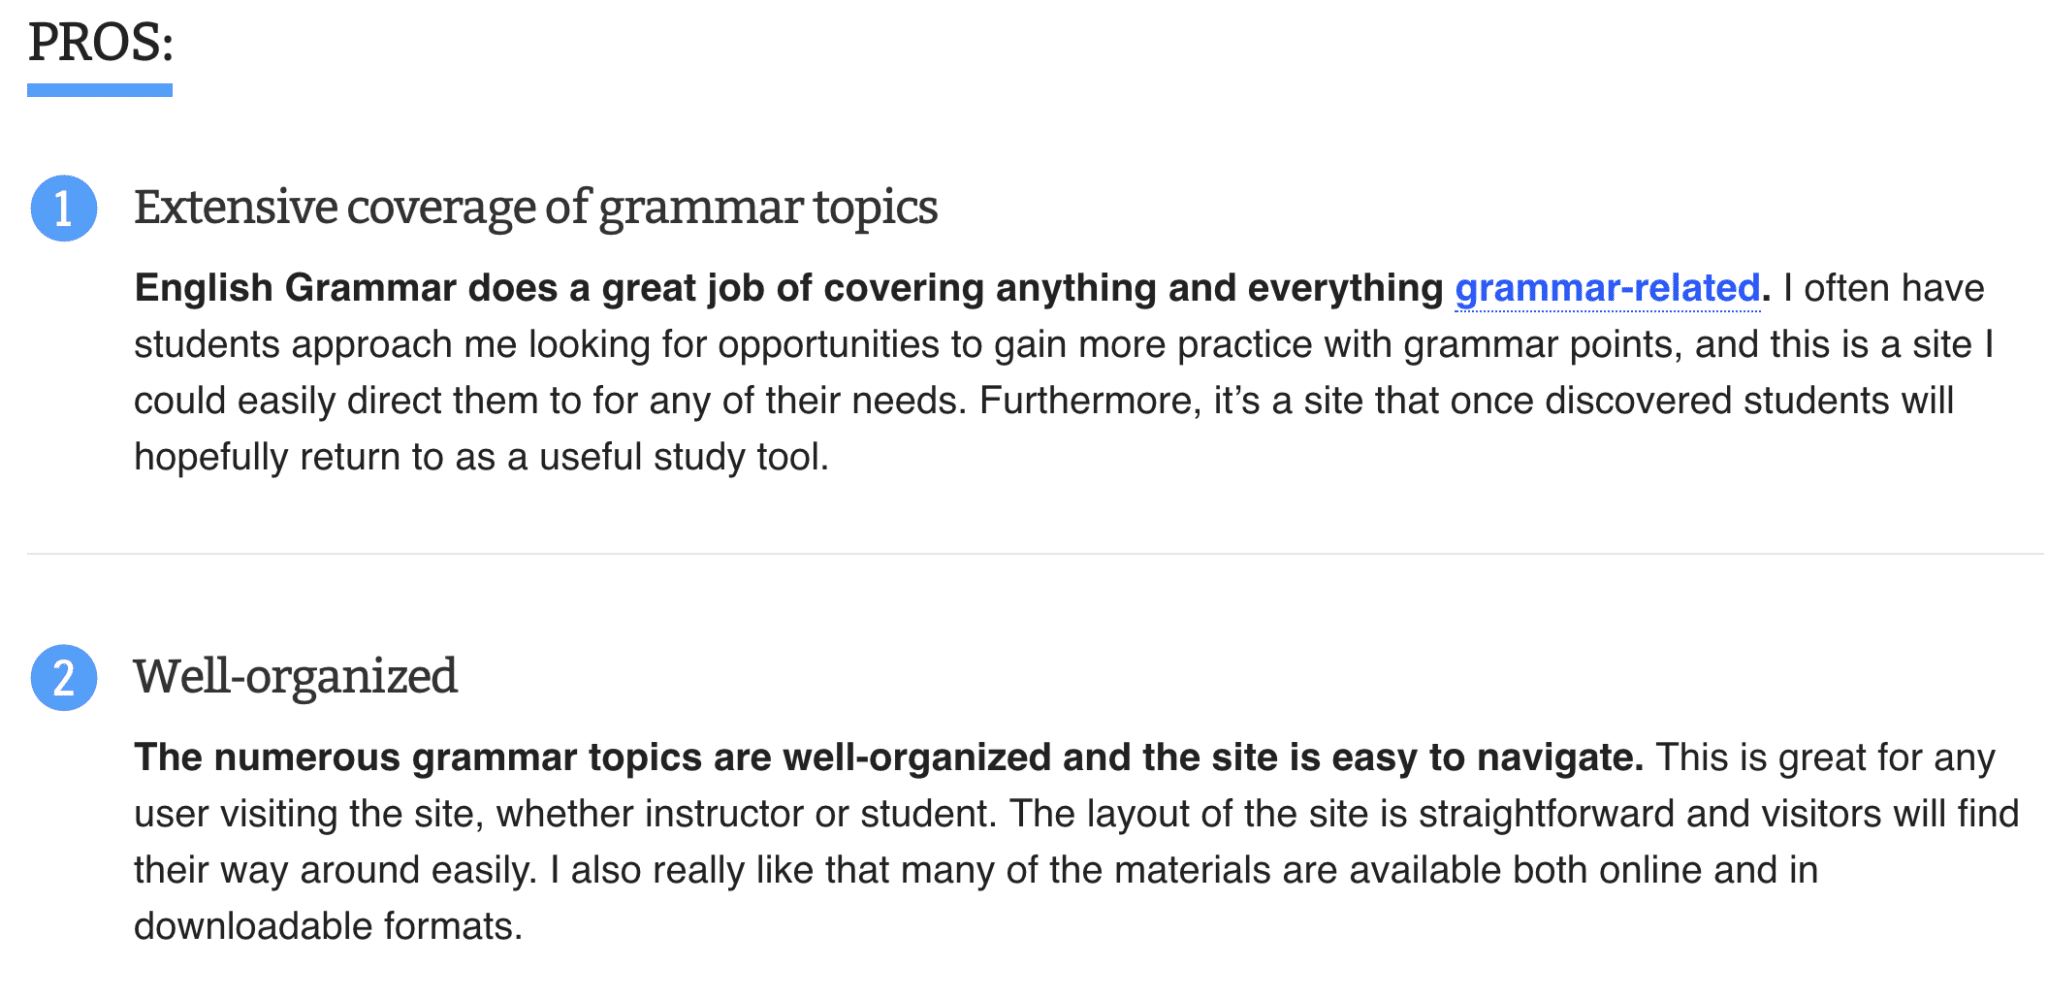
Task: Click the blue number 2 badge
Action: [x=64, y=678]
